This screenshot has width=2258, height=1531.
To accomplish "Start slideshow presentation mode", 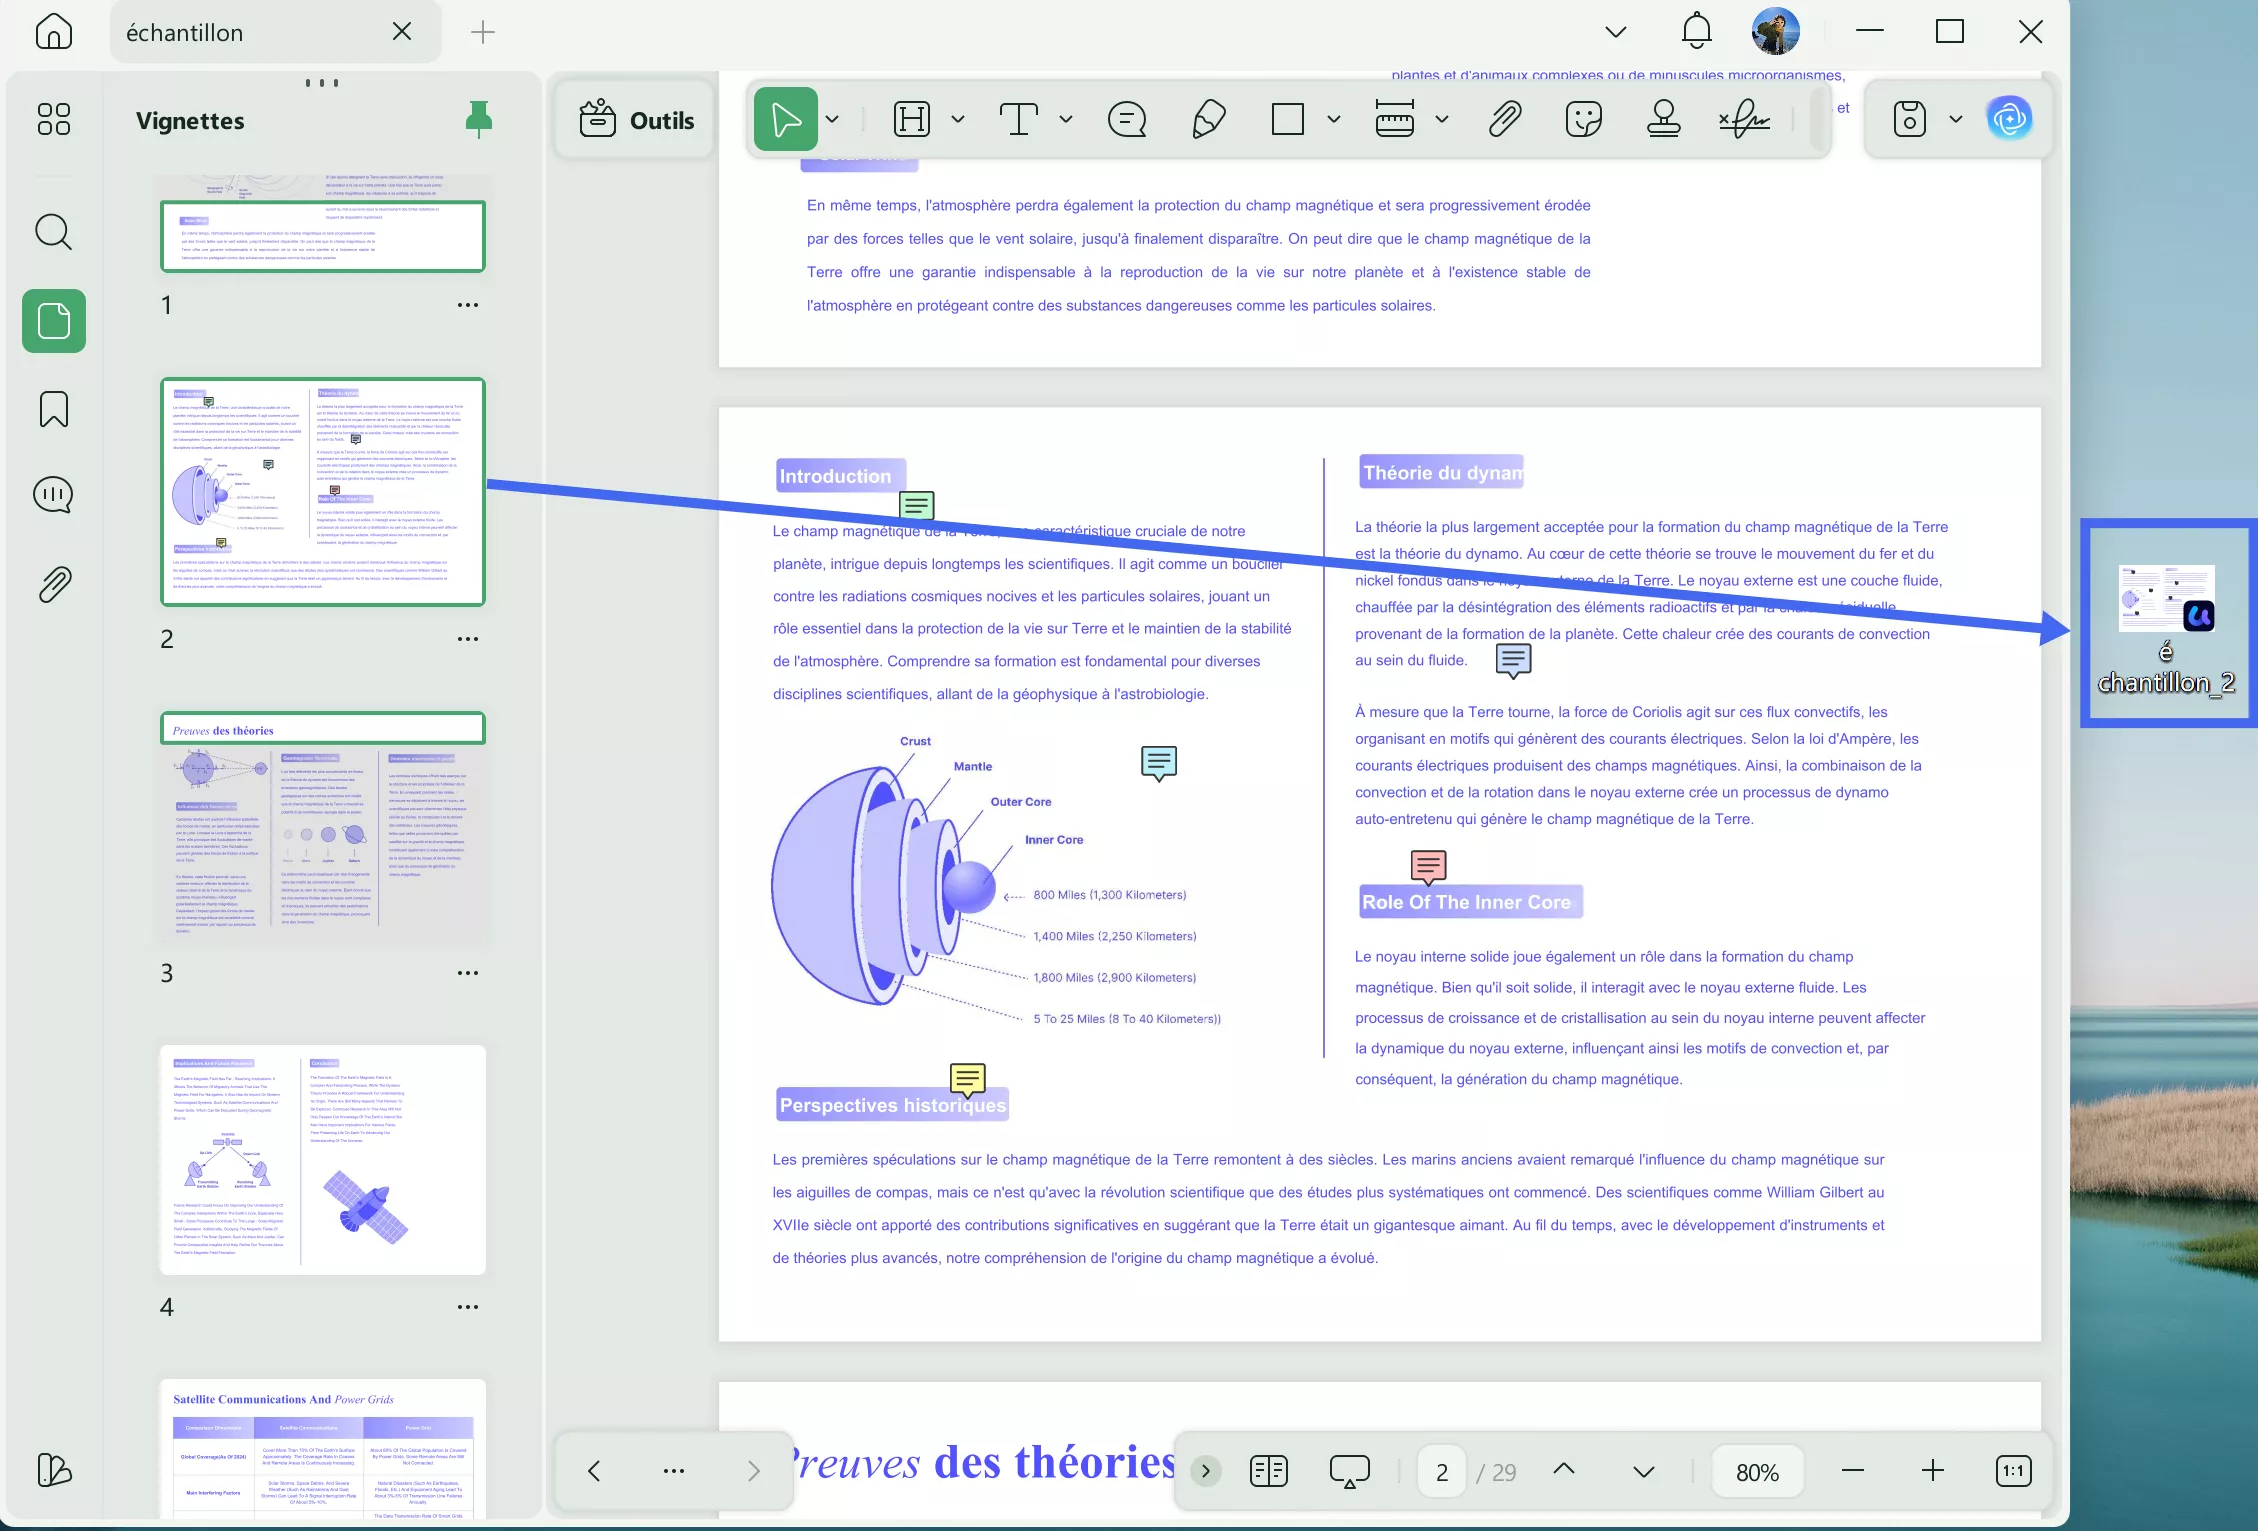I will (x=1350, y=1471).
